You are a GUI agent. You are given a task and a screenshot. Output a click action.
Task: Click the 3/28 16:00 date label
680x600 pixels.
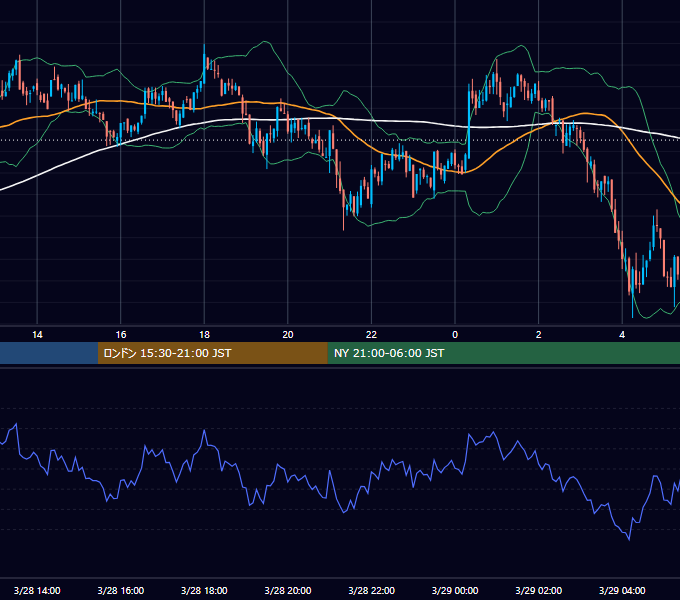[x=121, y=590]
